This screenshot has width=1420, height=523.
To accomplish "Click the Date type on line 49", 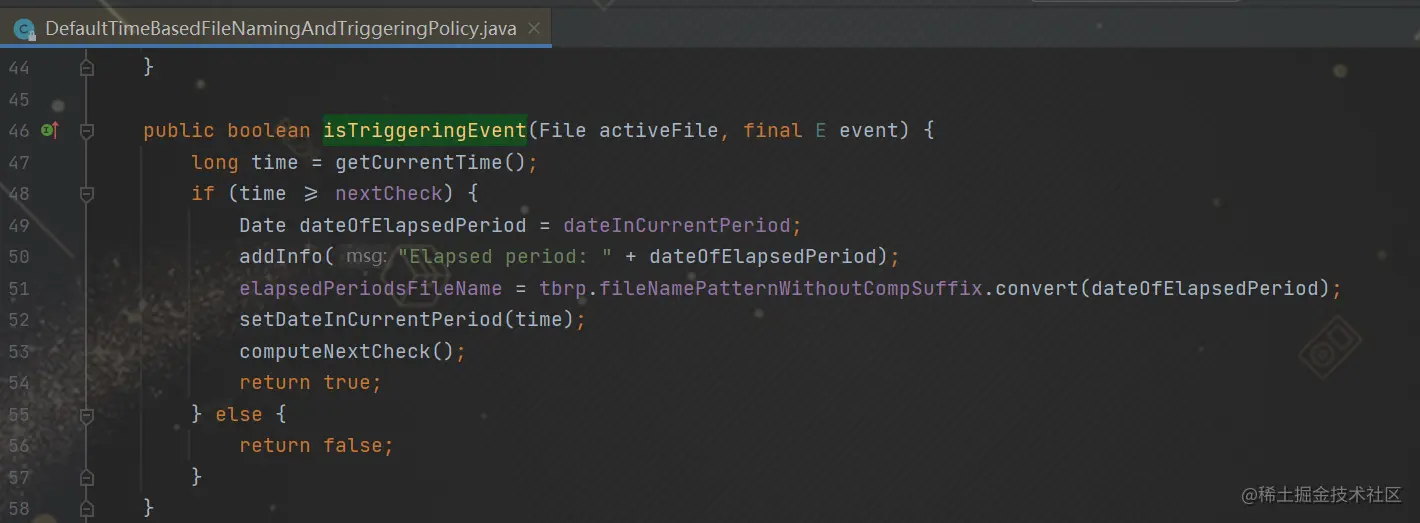I will pos(263,225).
